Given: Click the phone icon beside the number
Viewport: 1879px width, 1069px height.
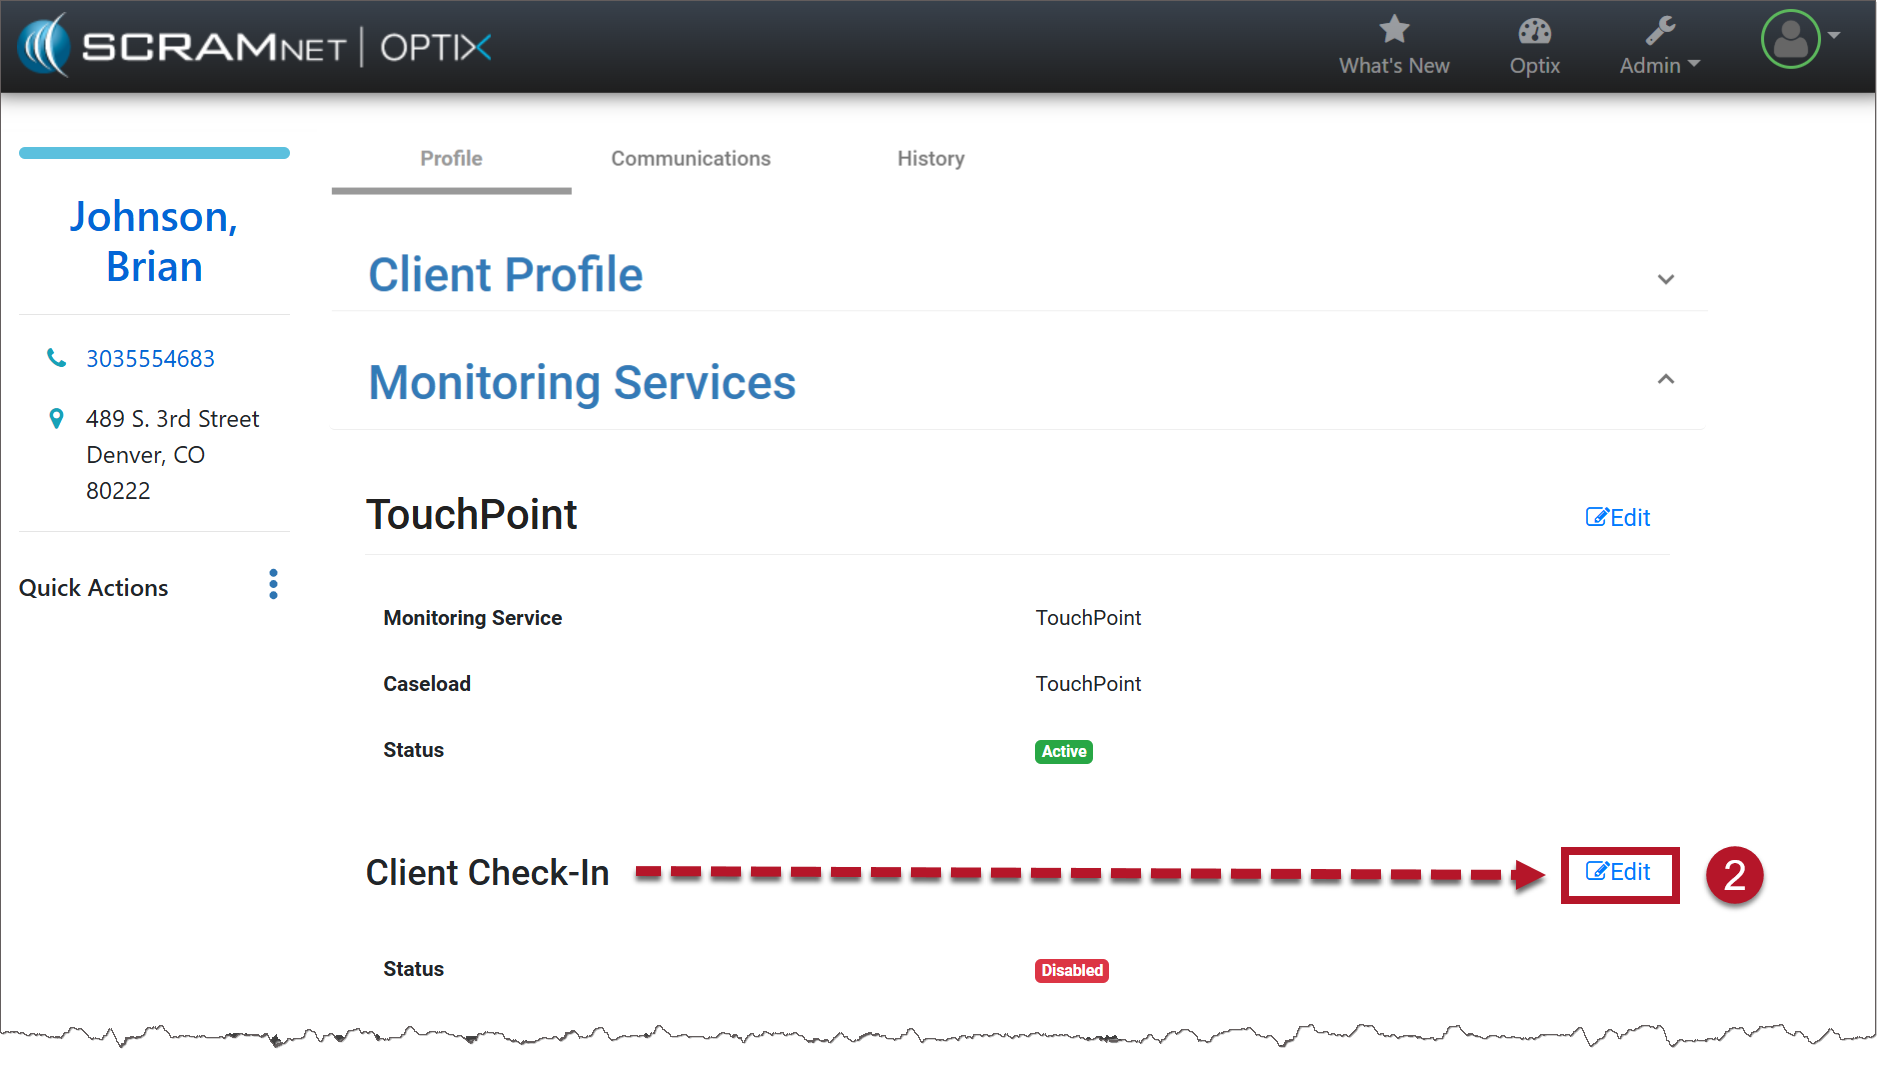Looking at the screenshot, I should coord(57,358).
